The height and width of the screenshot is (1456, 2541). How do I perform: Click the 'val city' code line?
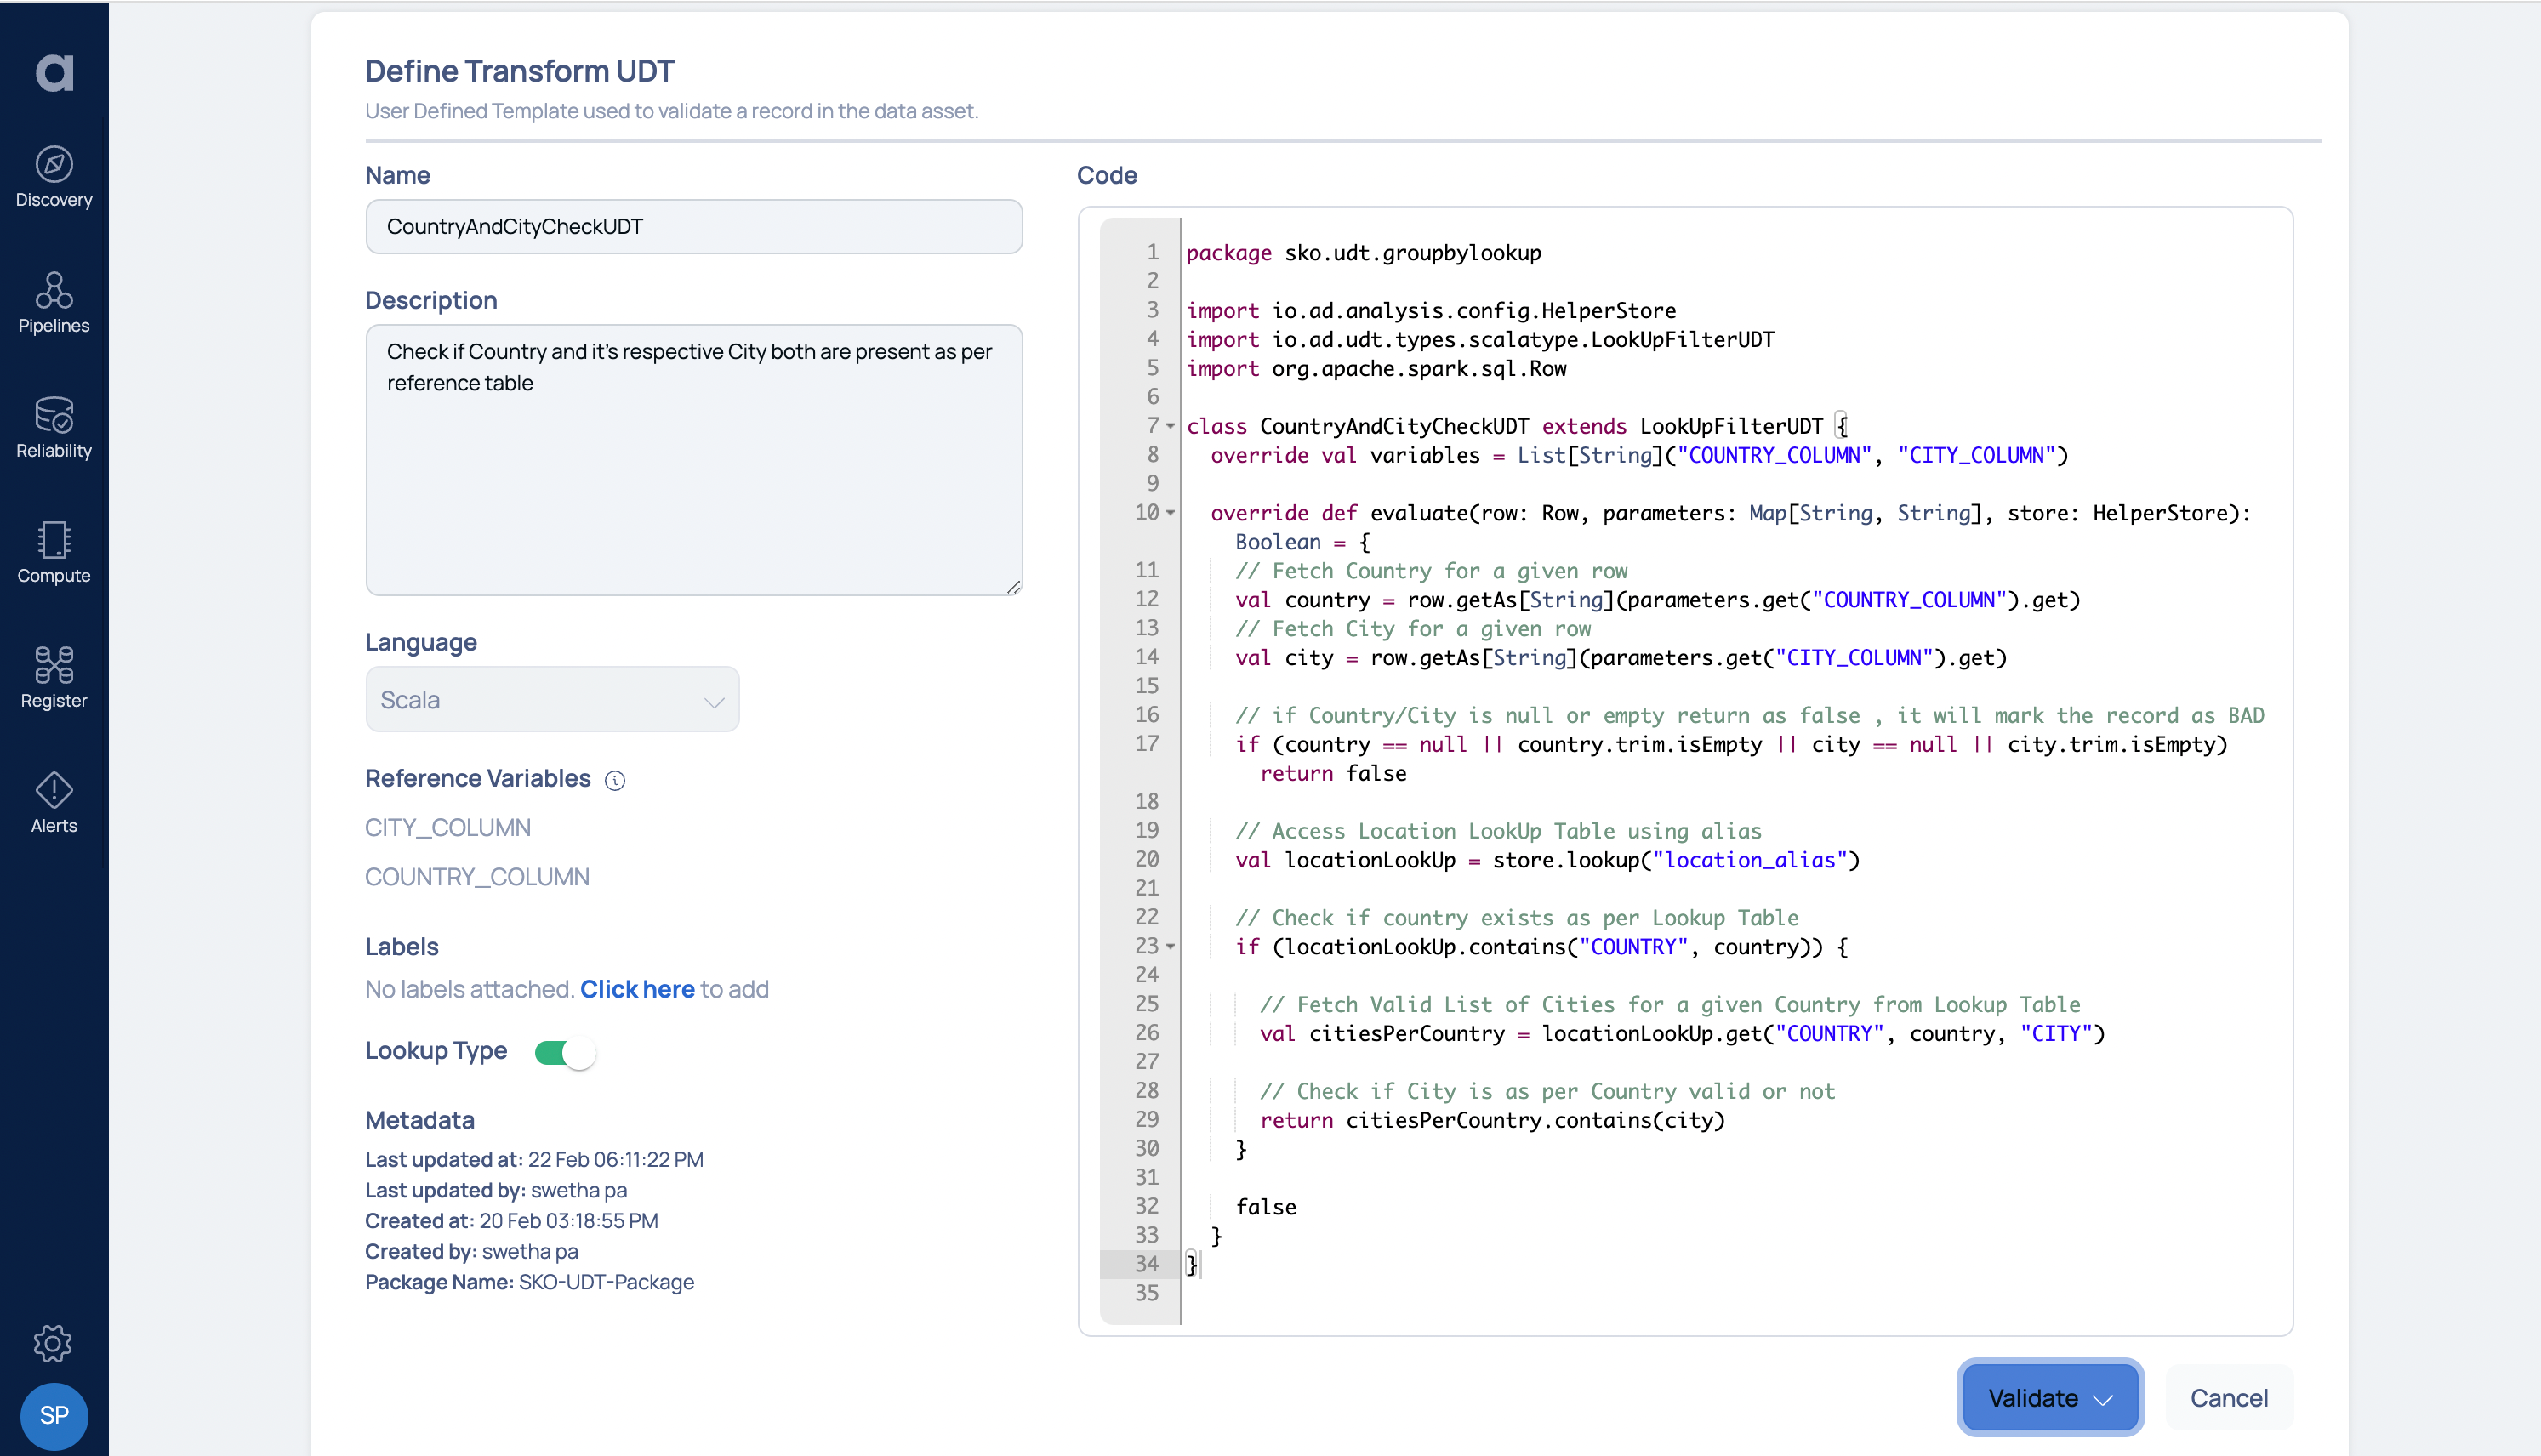tap(1621, 658)
